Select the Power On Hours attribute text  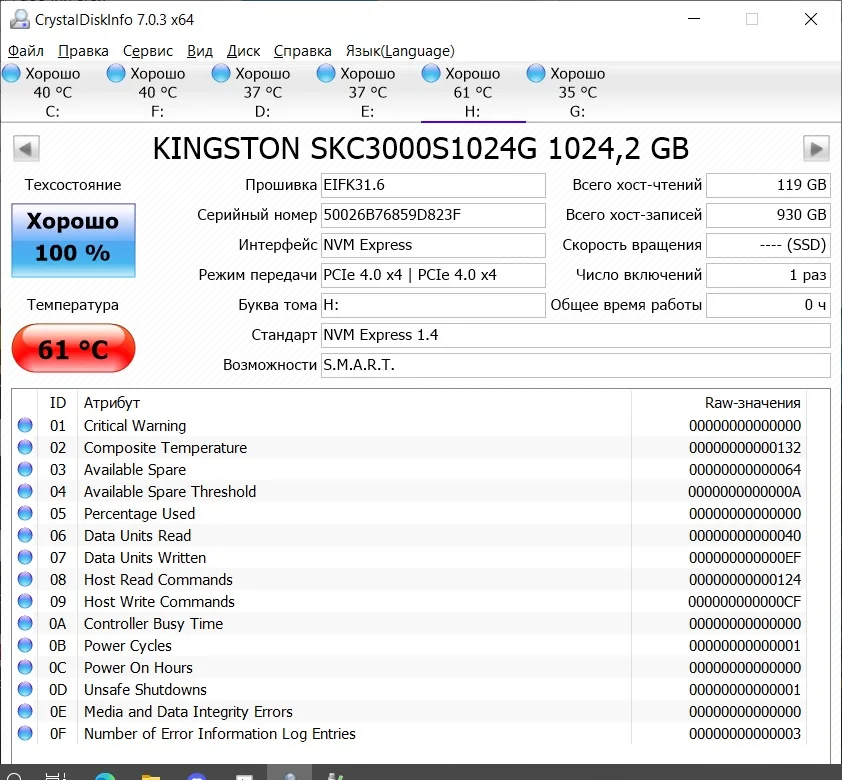(138, 668)
